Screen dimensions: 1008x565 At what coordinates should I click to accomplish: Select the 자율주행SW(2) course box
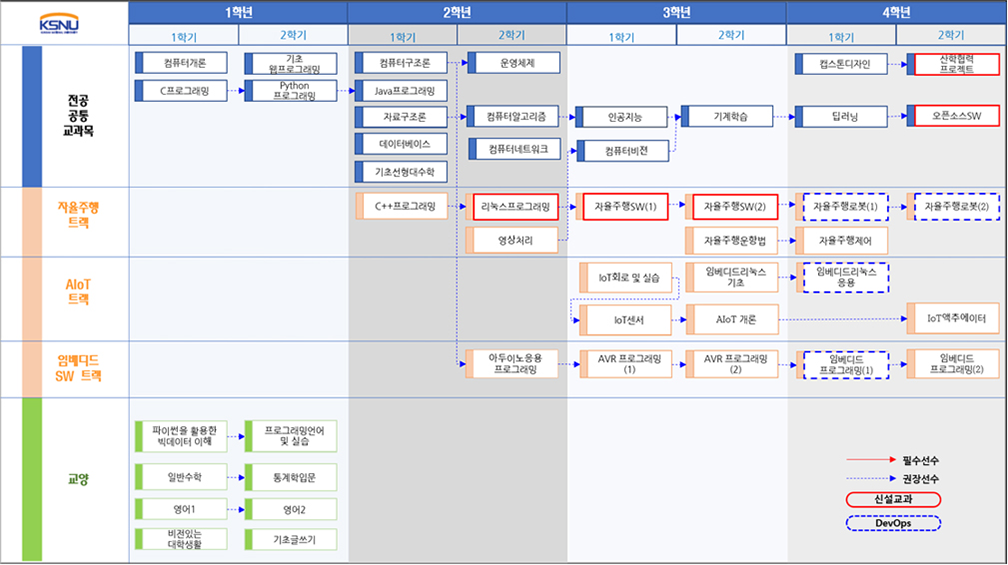coord(734,207)
